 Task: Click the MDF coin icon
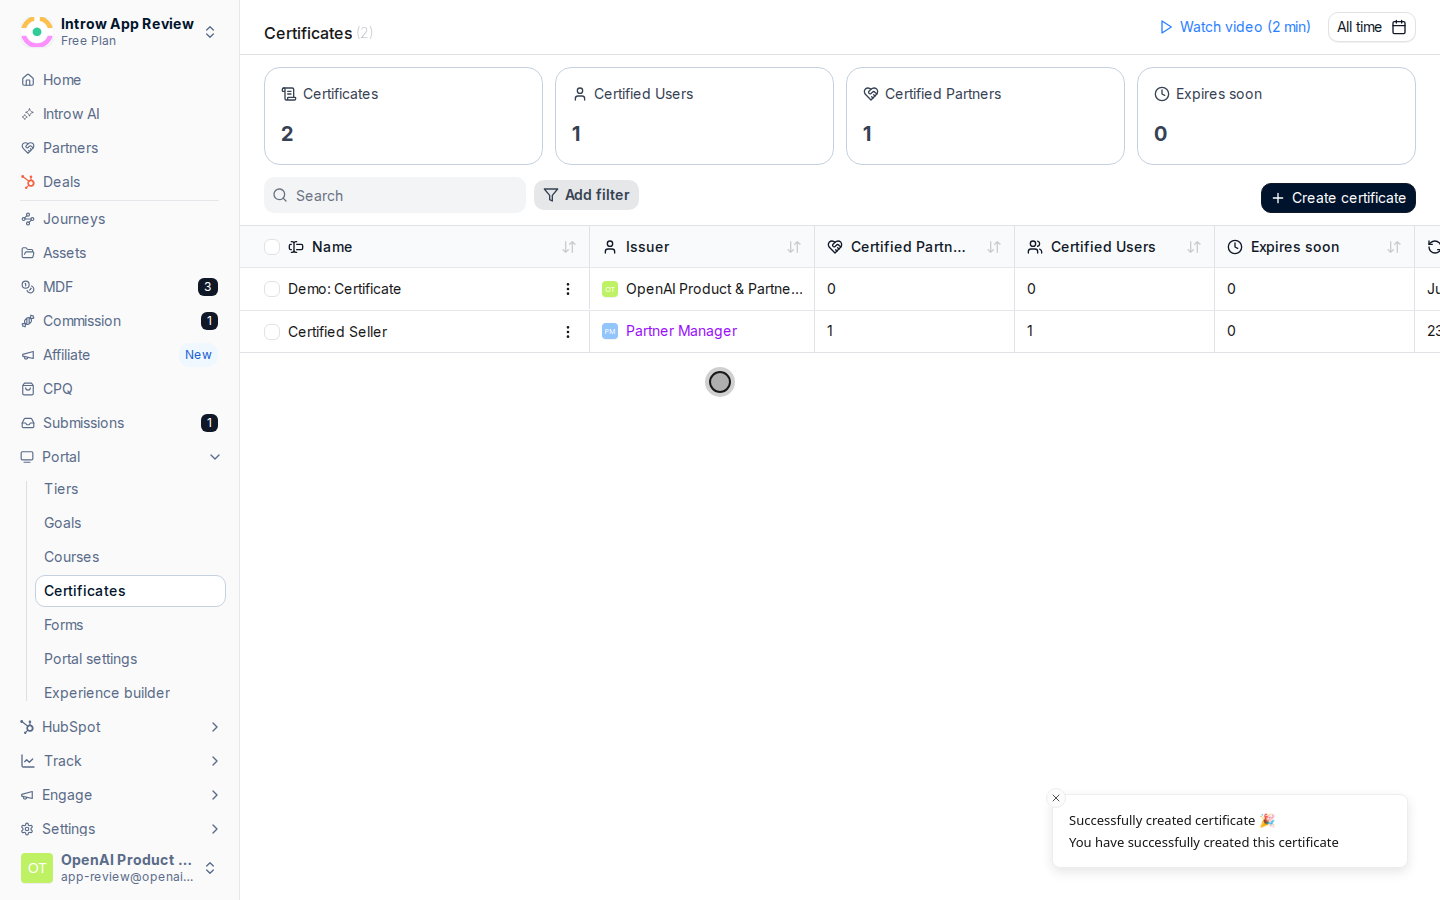[x=28, y=287]
